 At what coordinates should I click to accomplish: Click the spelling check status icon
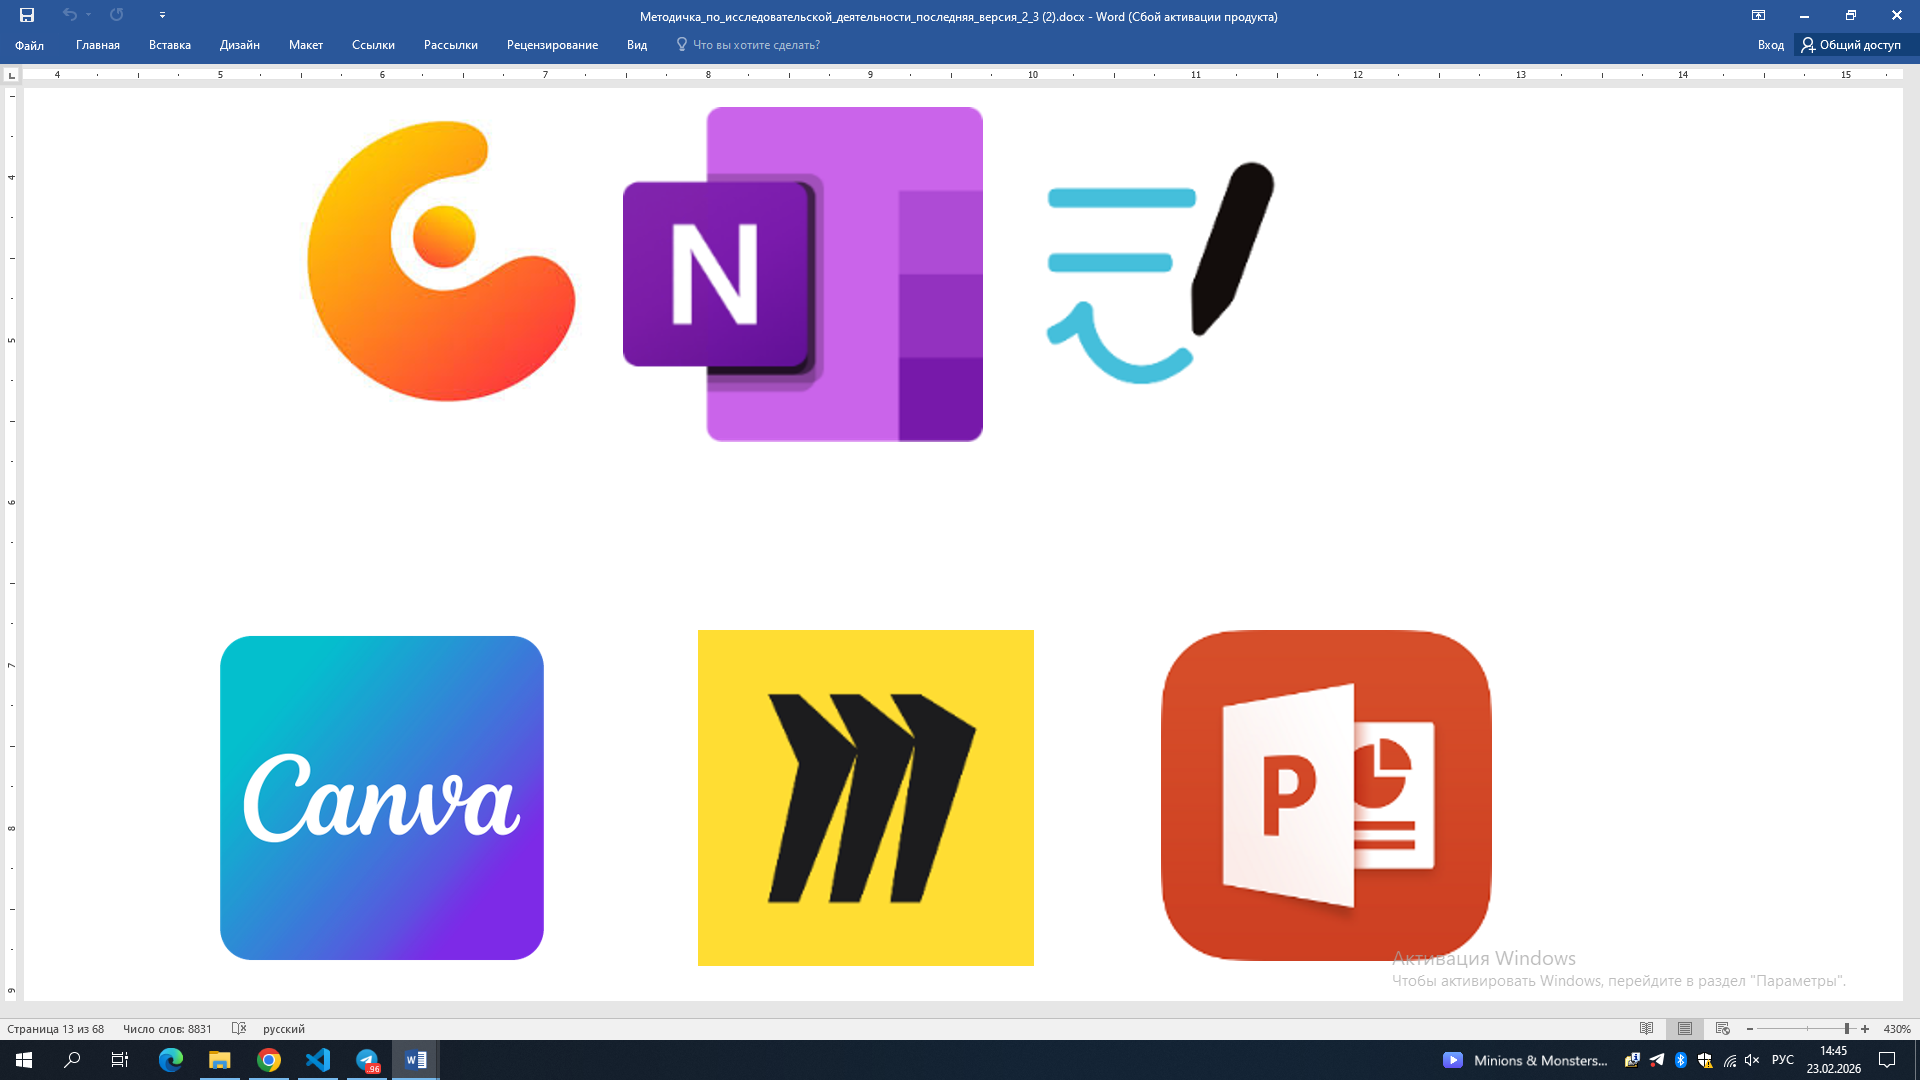pyautogui.click(x=239, y=1028)
